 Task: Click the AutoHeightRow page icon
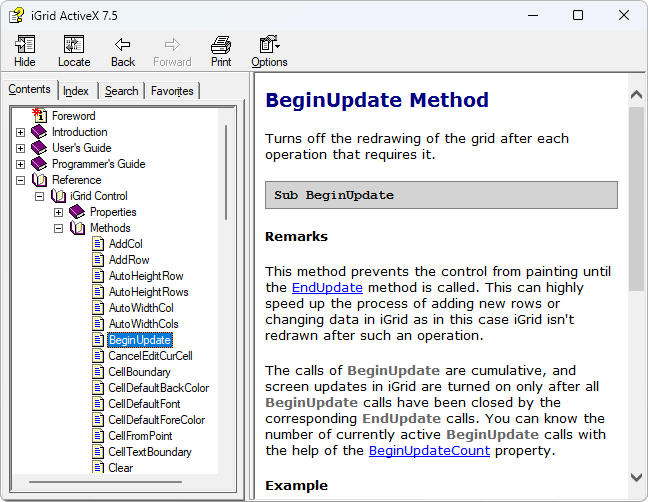pos(98,276)
